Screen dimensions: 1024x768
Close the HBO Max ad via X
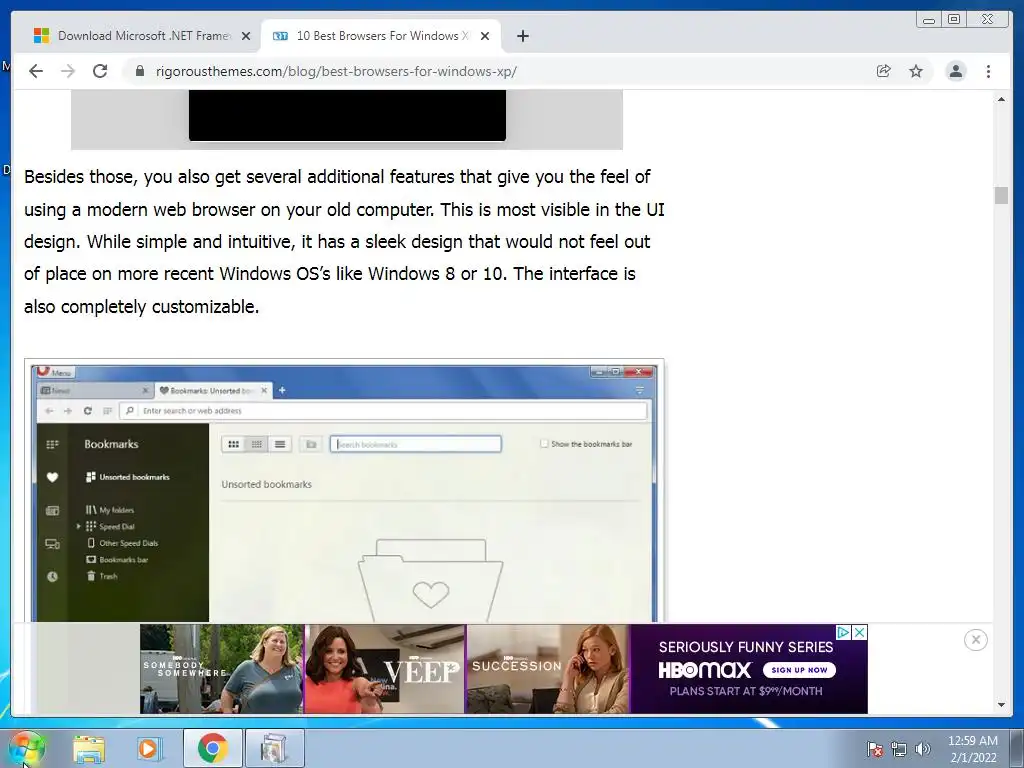pos(860,632)
